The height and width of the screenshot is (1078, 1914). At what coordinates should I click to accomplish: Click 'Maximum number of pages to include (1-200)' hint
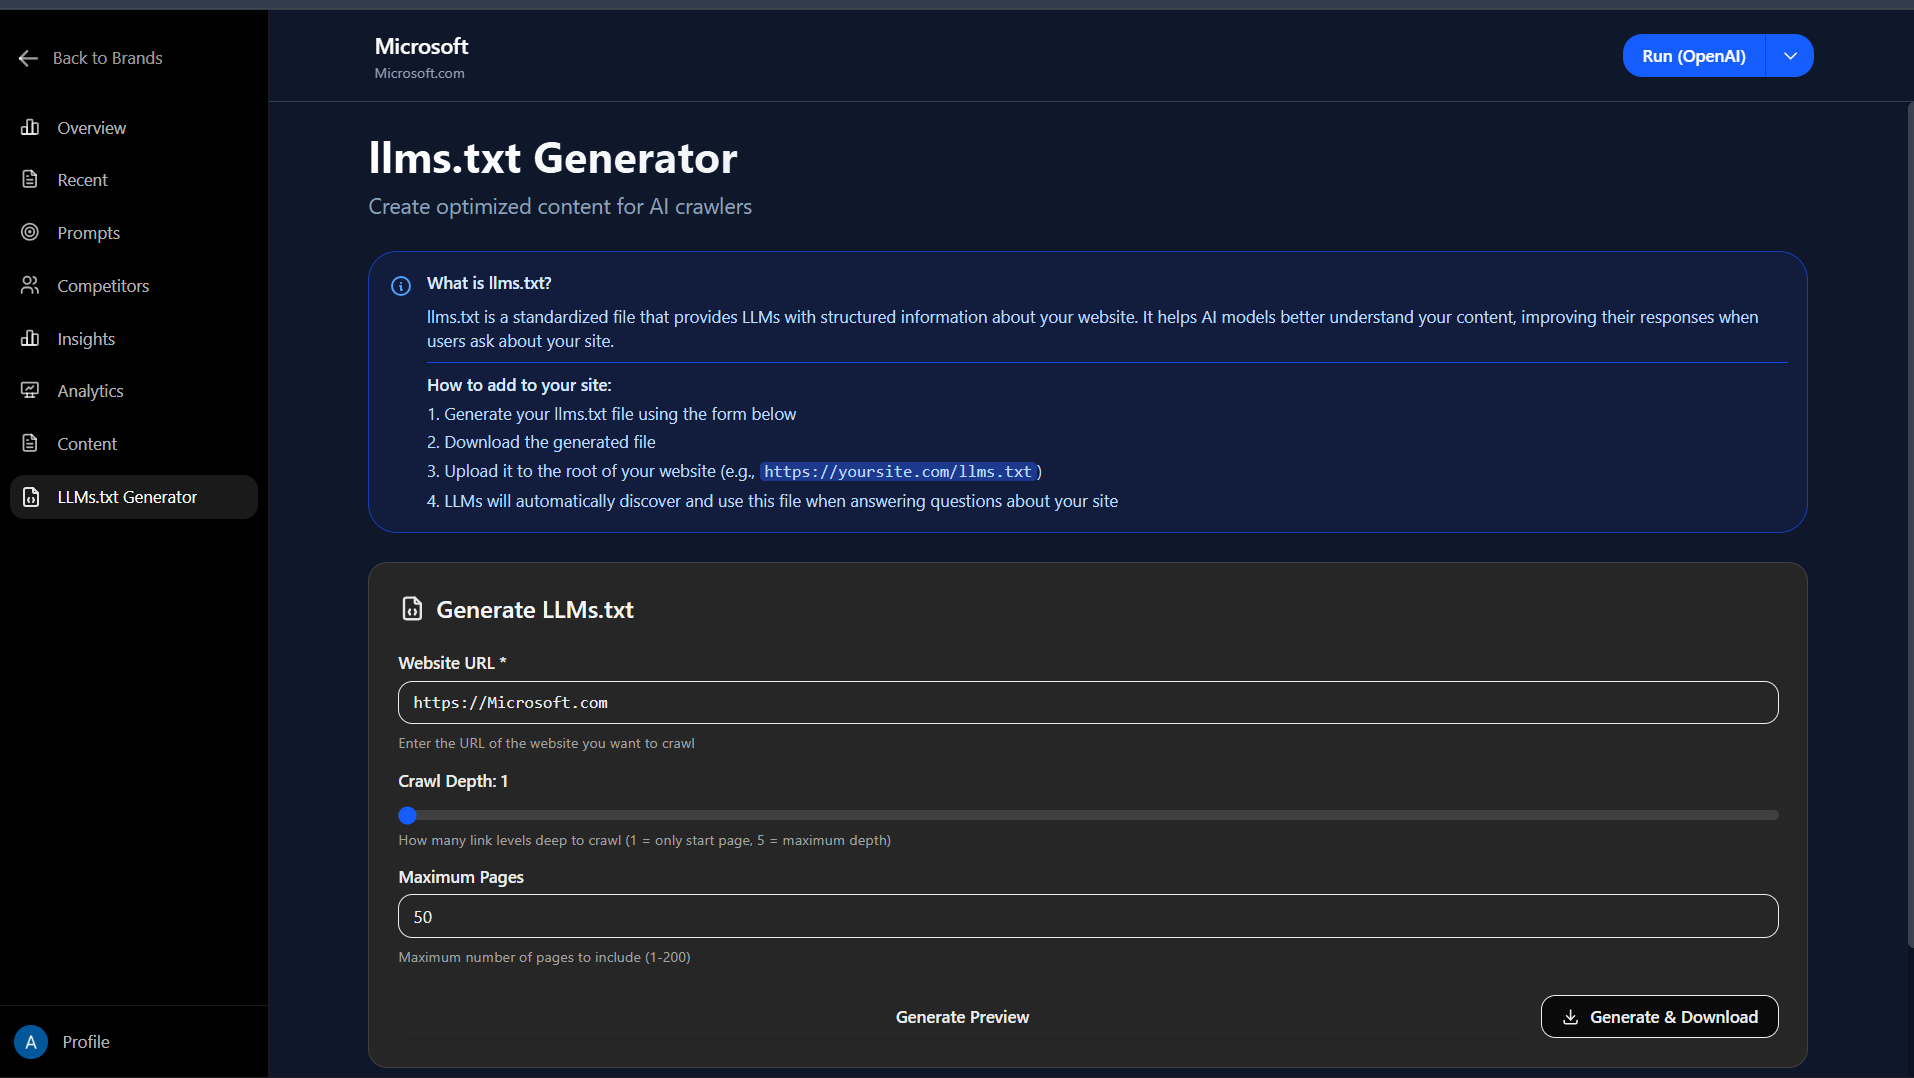point(544,957)
